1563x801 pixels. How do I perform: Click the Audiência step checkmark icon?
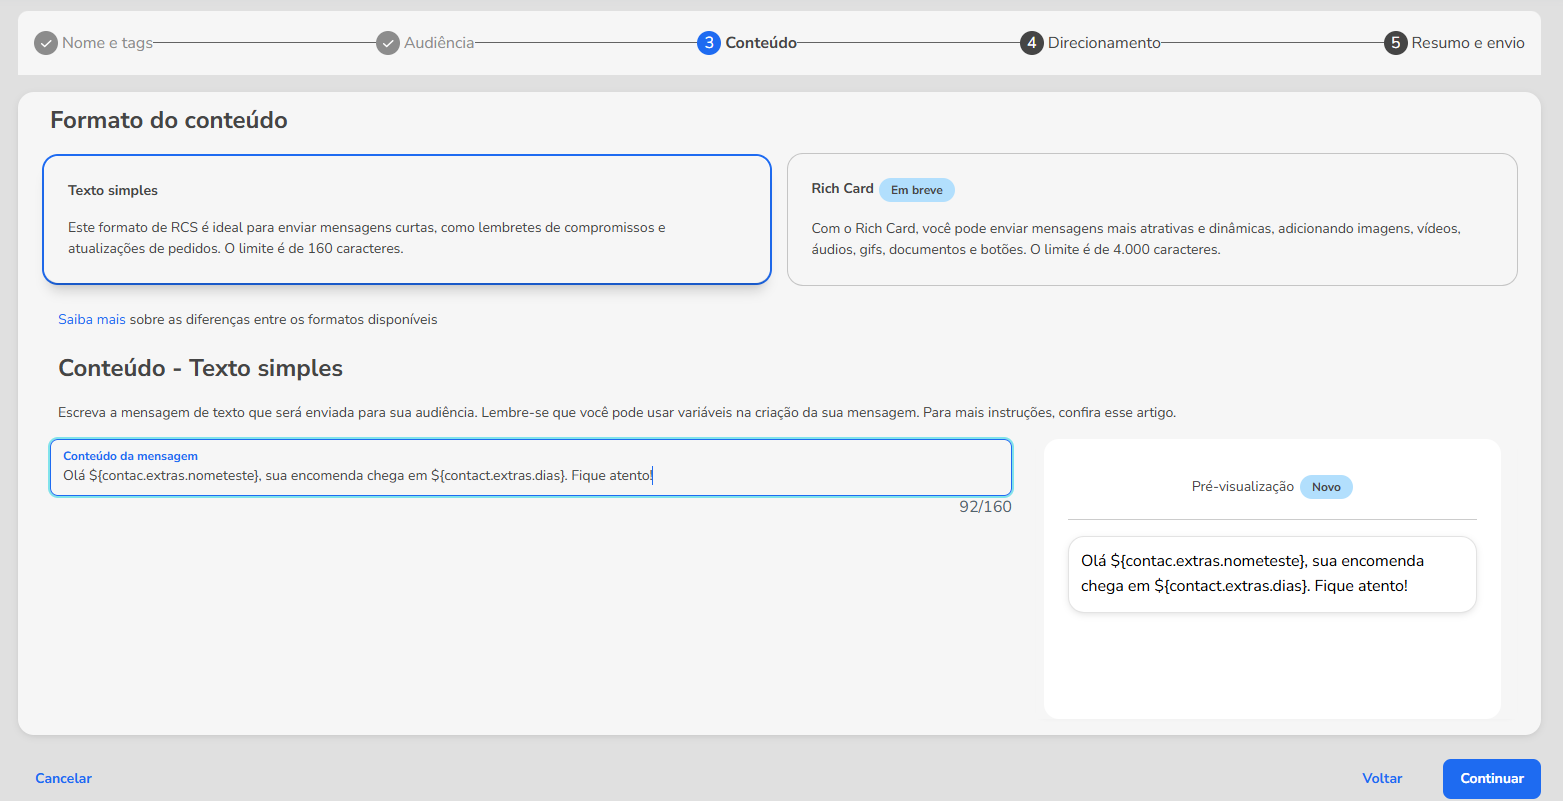[x=388, y=43]
